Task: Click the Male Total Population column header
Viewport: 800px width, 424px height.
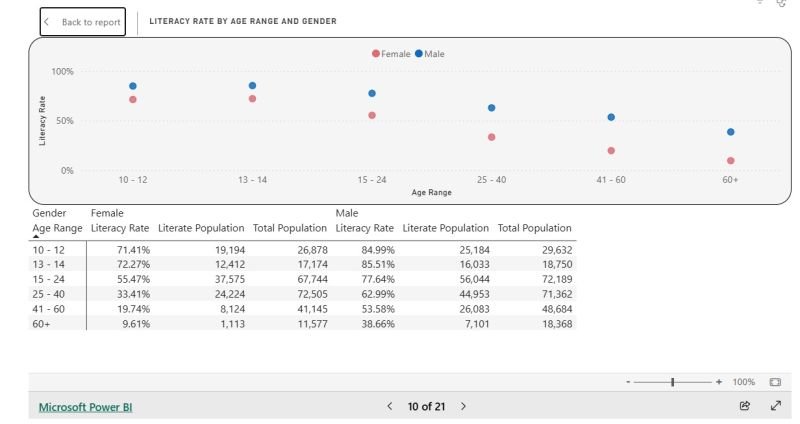Action: (x=534, y=228)
